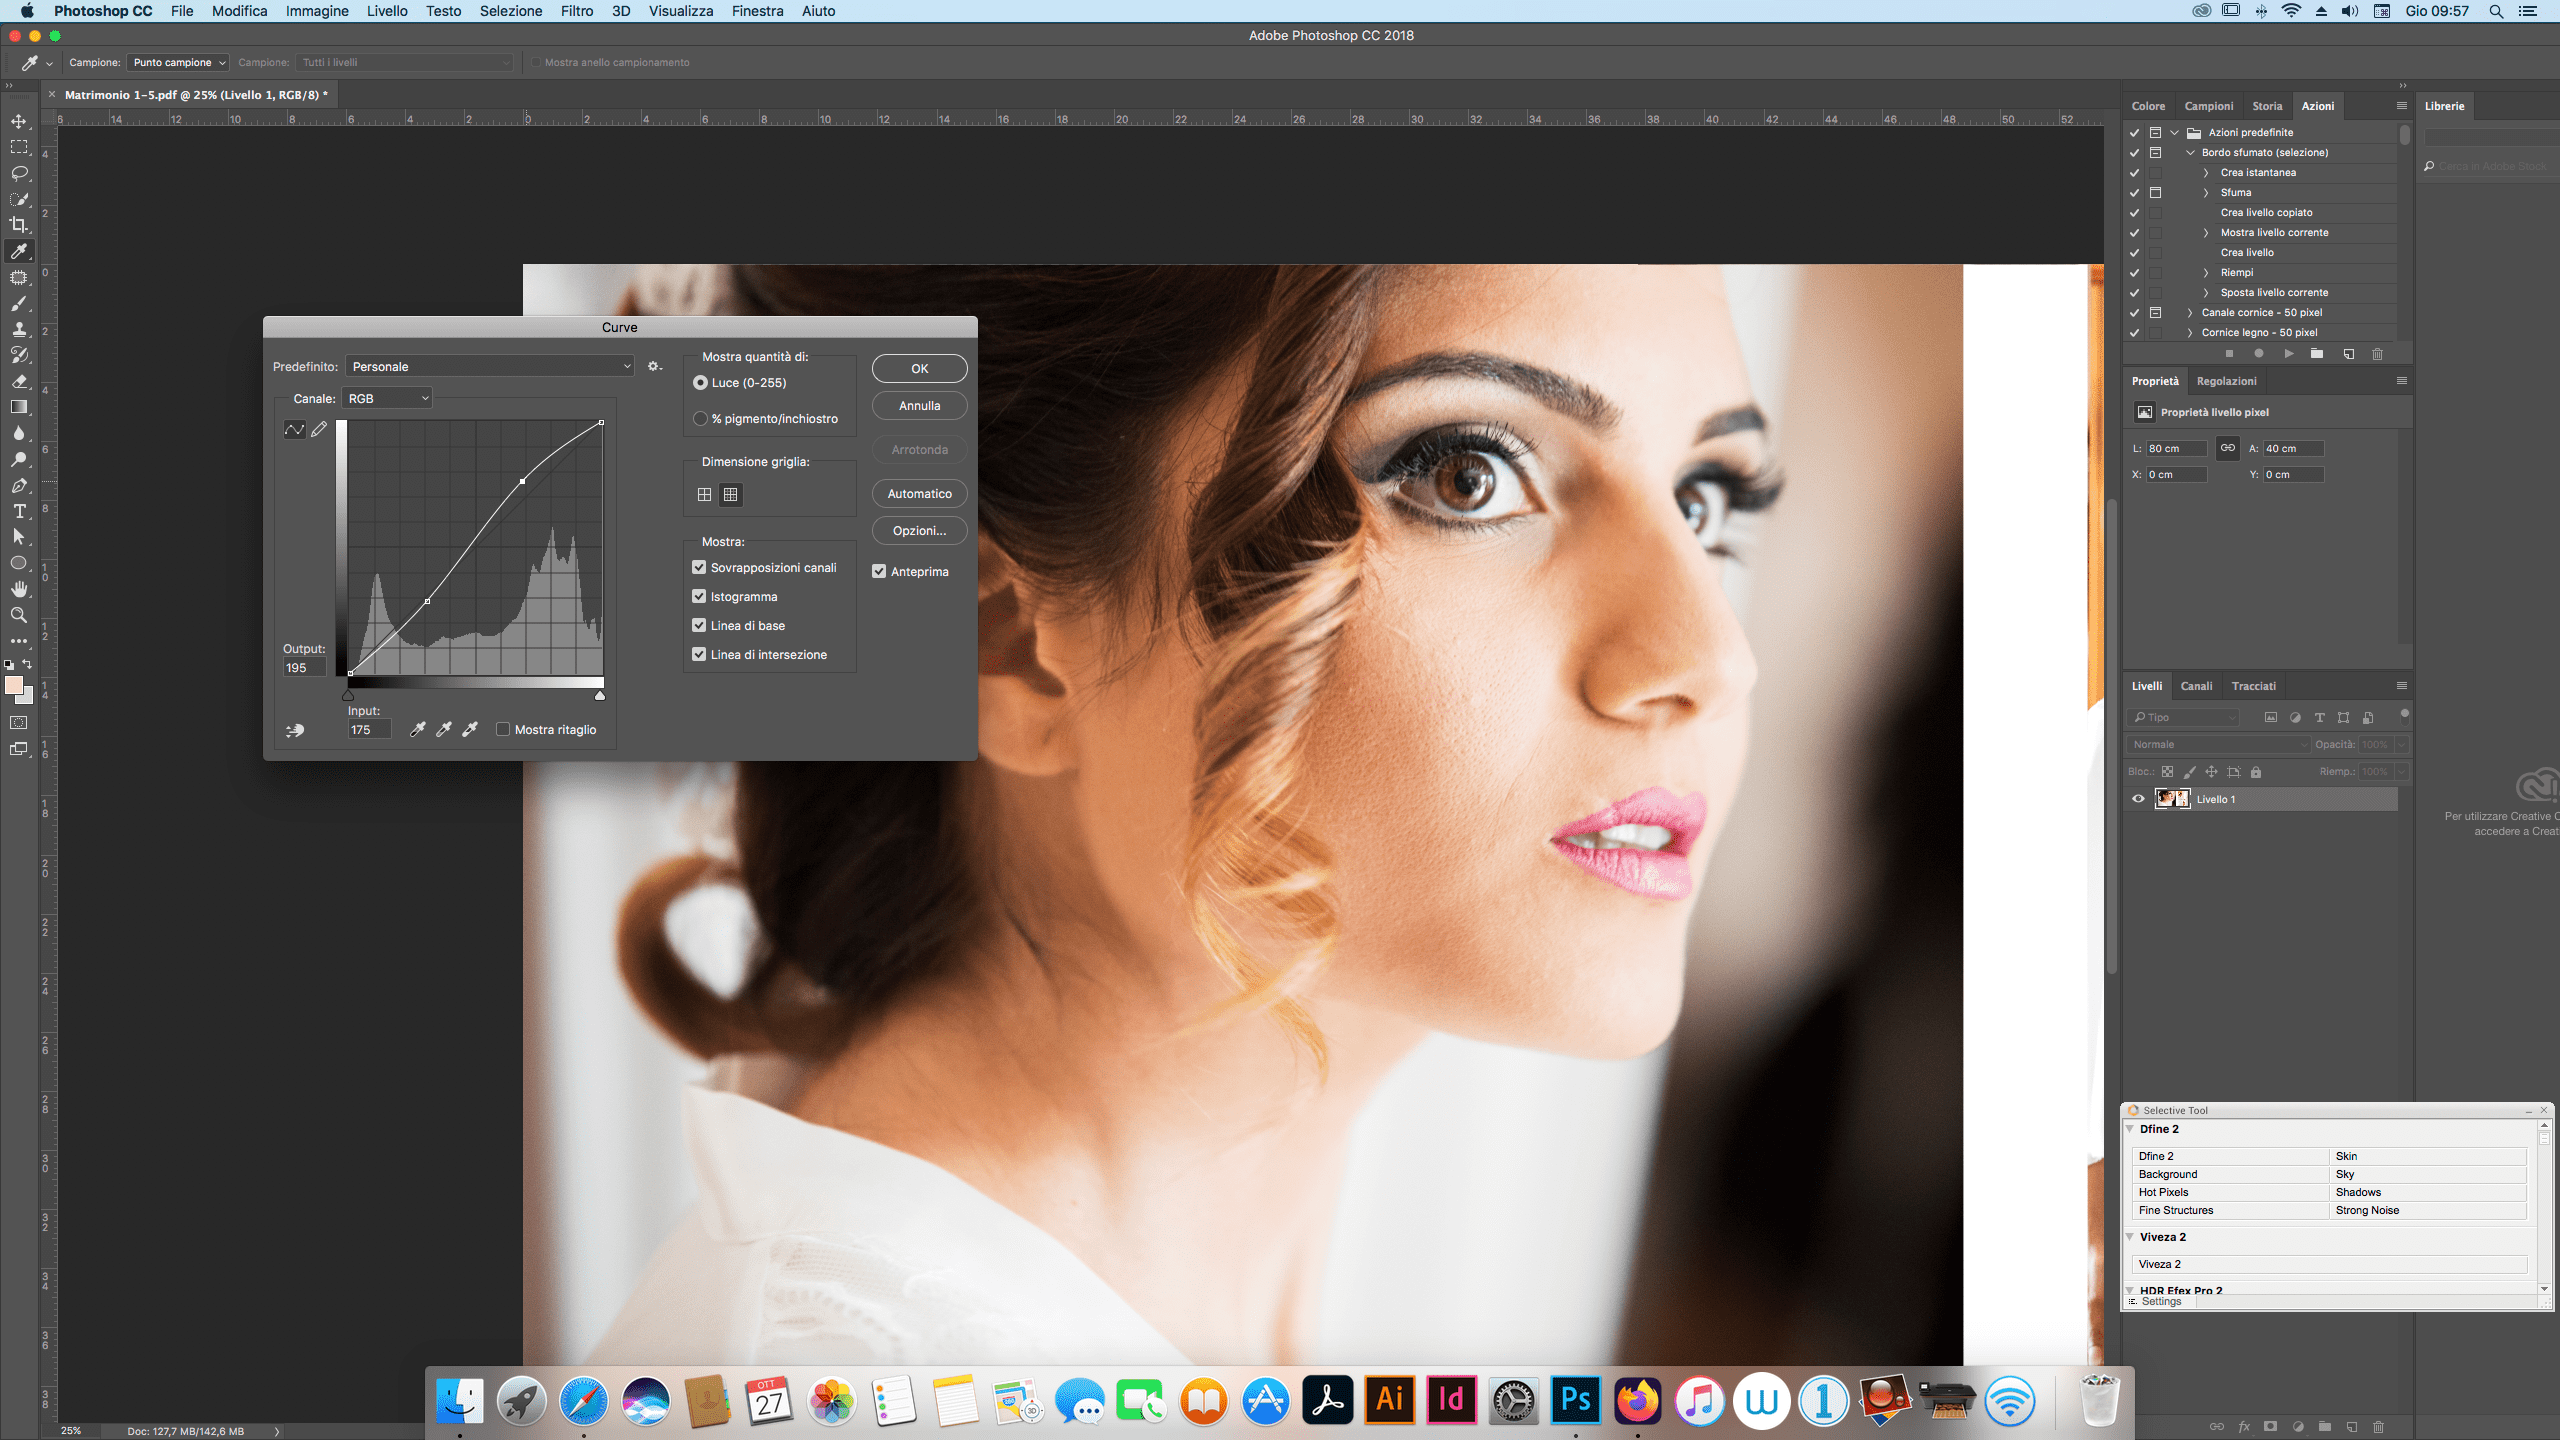
Task: Select the Eraser tool
Action: click(x=19, y=381)
